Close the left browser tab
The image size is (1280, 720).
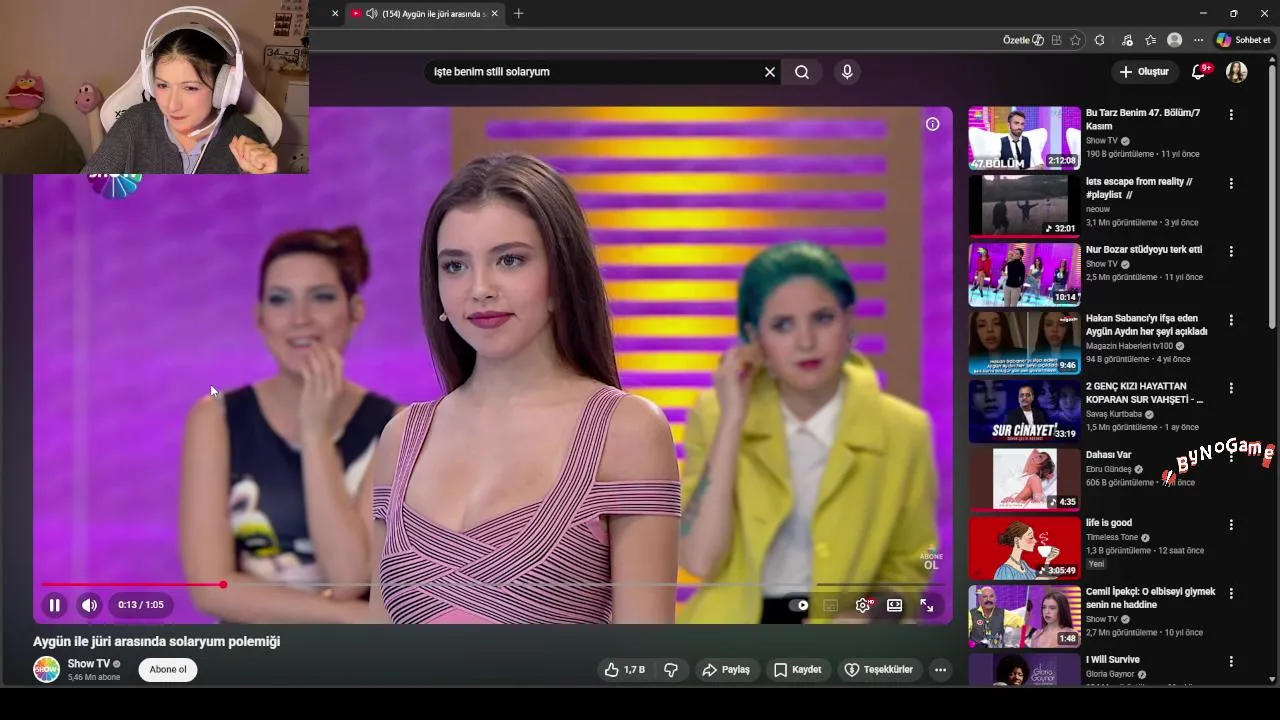click(x=335, y=14)
